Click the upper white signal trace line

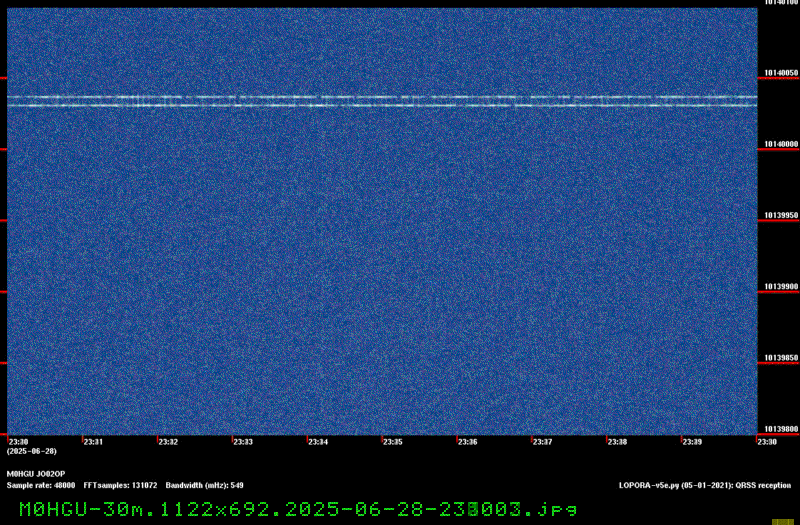click(x=382, y=97)
